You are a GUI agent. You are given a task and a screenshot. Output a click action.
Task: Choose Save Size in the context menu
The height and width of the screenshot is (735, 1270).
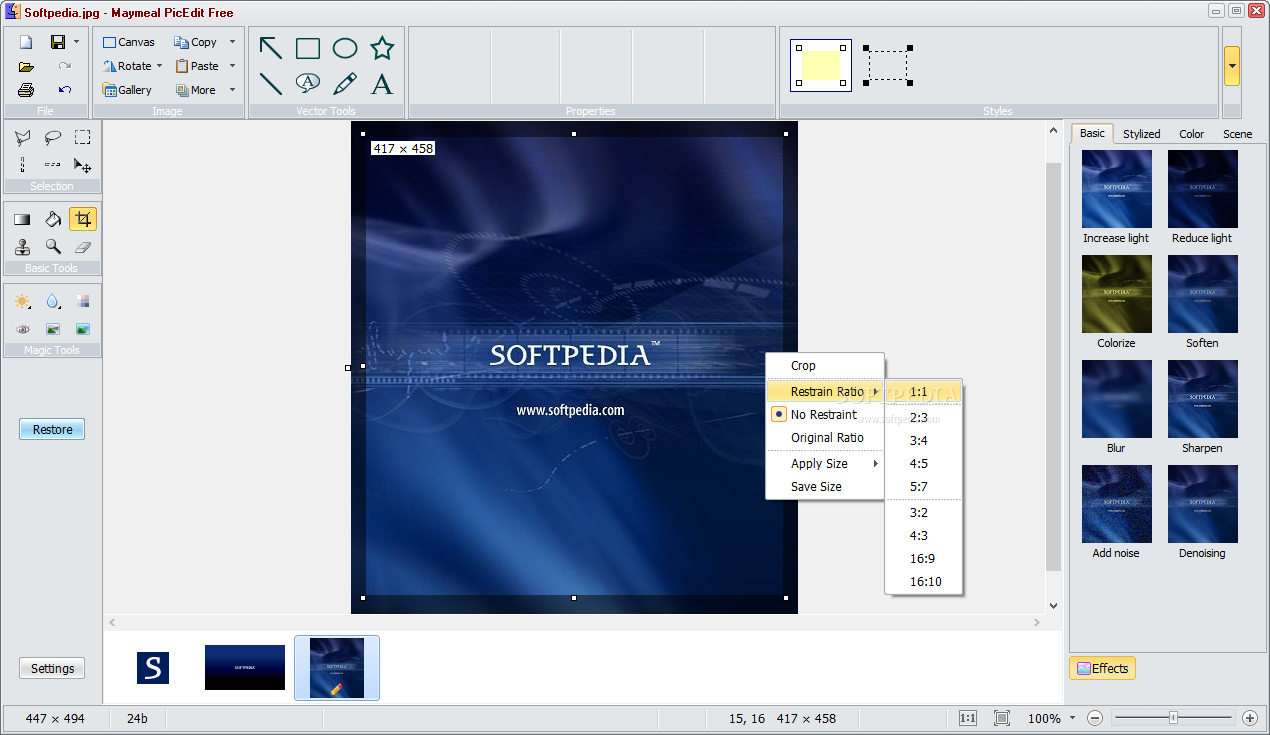[816, 487]
